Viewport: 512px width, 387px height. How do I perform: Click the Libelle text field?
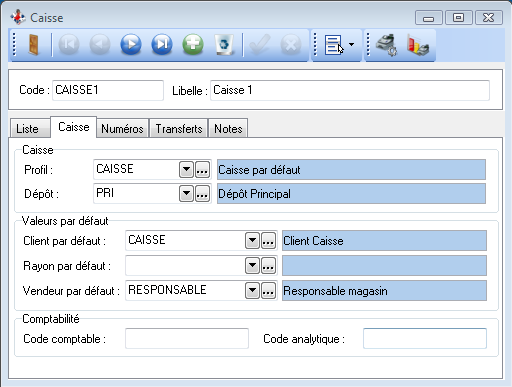click(x=350, y=90)
